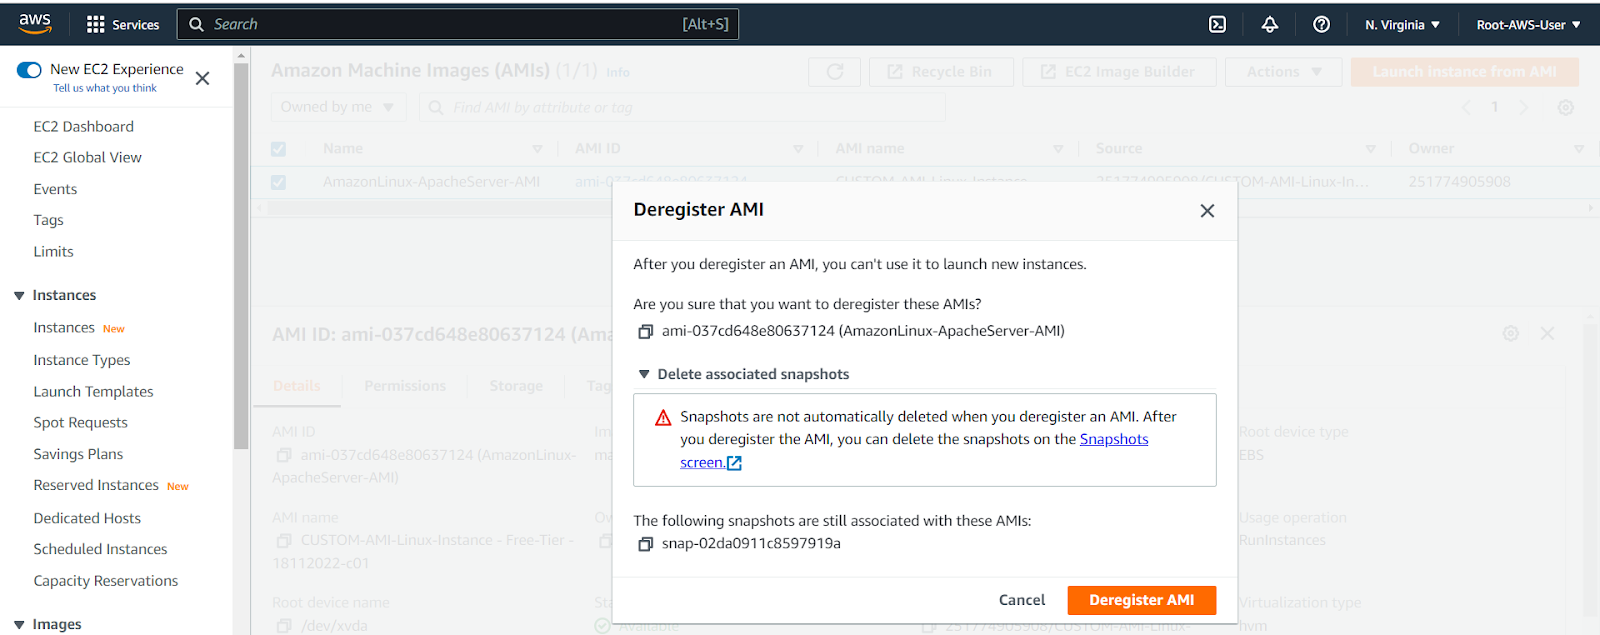Focus the top AWS search box
The width and height of the screenshot is (1600, 635).
point(458,25)
